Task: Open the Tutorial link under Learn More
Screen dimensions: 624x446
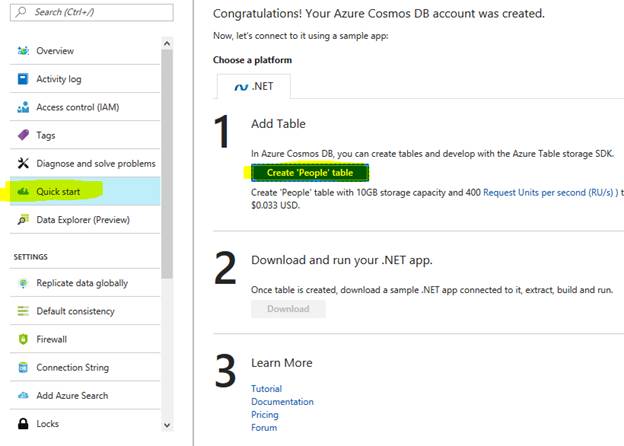Action: pos(266,388)
